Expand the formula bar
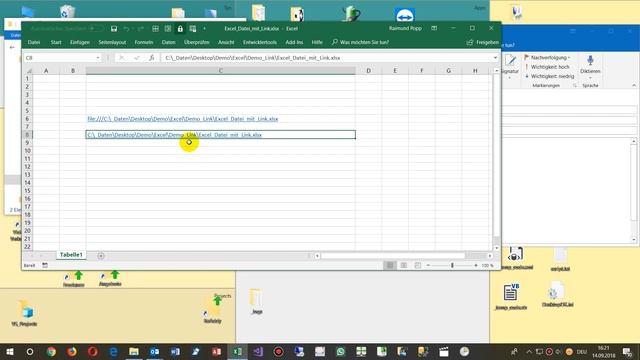This screenshot has height=360, width=640. click(495, 58)
